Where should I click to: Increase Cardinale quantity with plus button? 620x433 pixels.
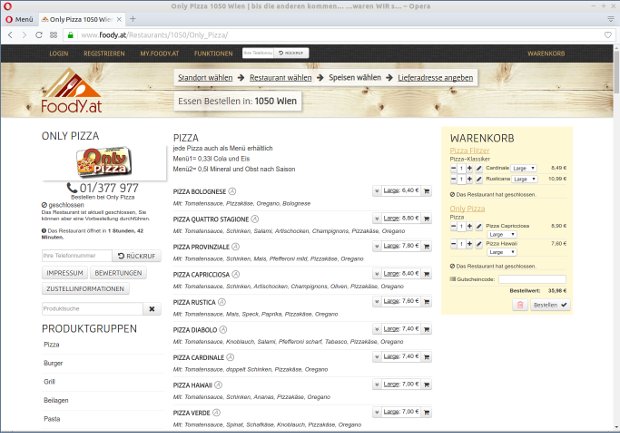(469, 168)
